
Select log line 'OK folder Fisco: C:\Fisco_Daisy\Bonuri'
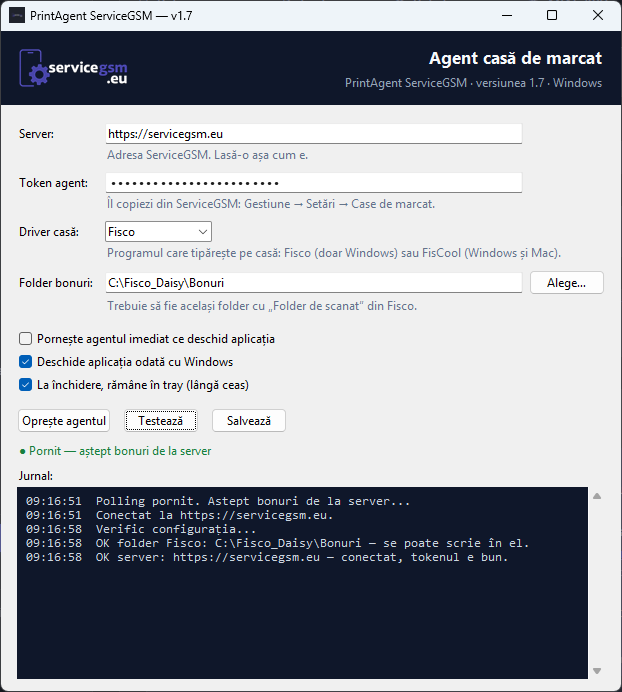228,543
